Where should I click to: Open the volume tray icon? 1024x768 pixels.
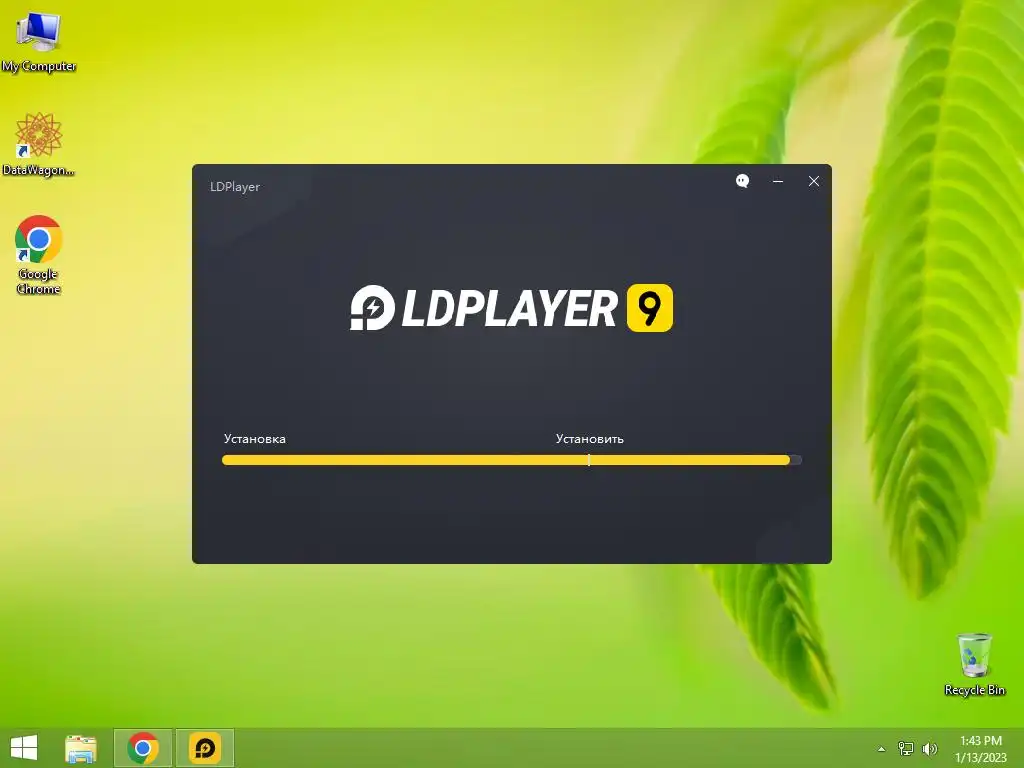pos(929,748)
